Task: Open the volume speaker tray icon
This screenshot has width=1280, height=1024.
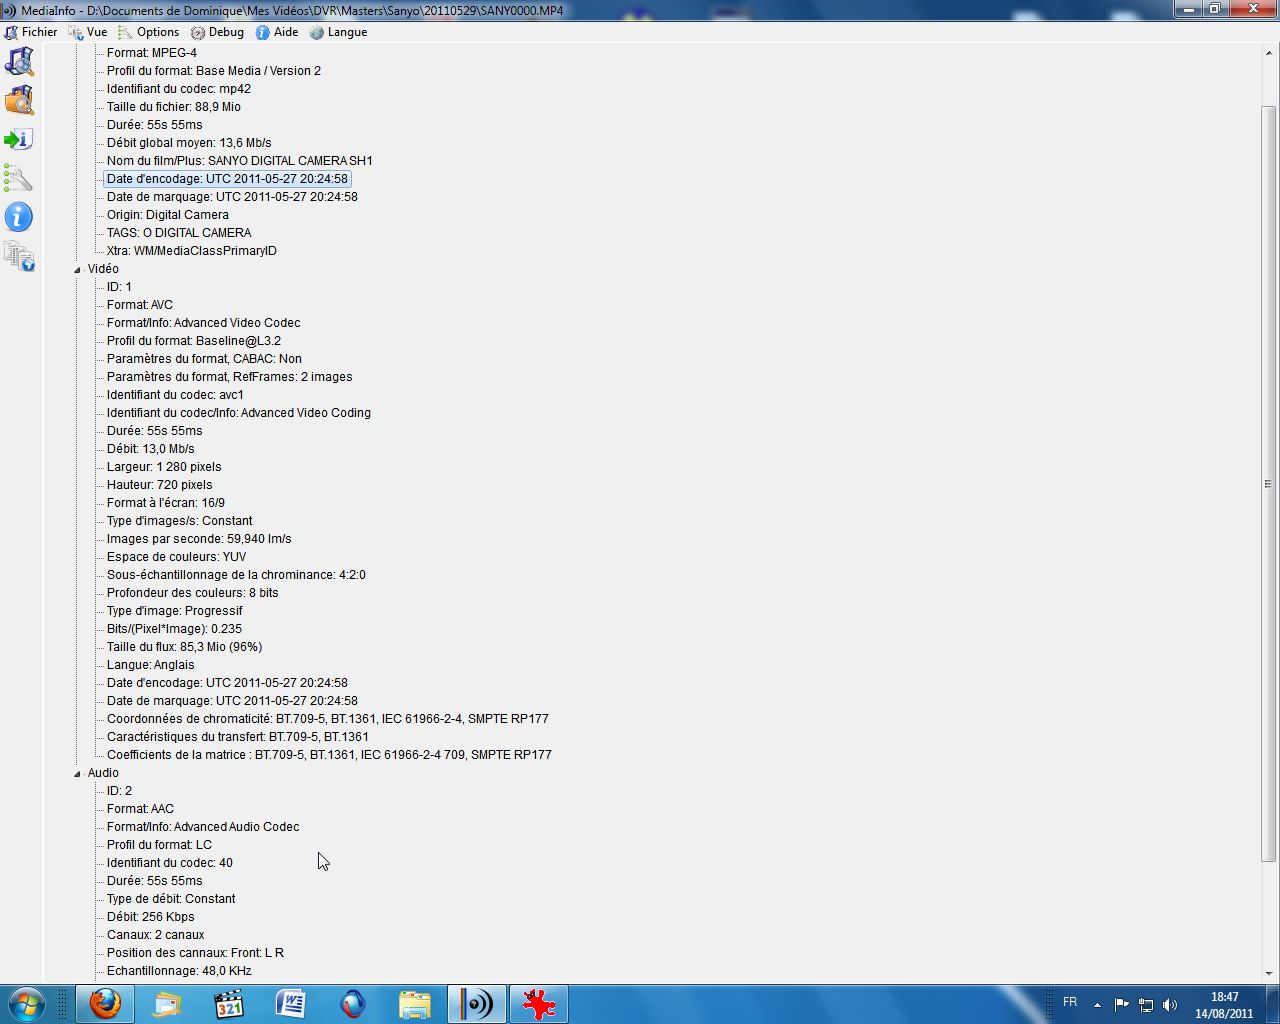Action: point(1170,1004)
